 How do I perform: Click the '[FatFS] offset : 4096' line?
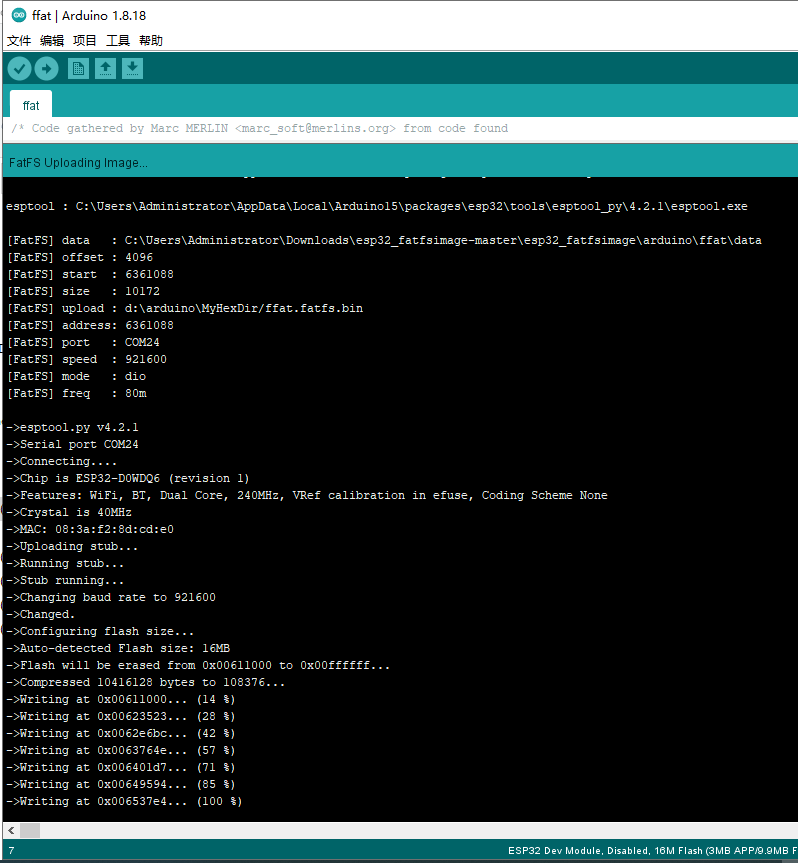tap(80, 258)
